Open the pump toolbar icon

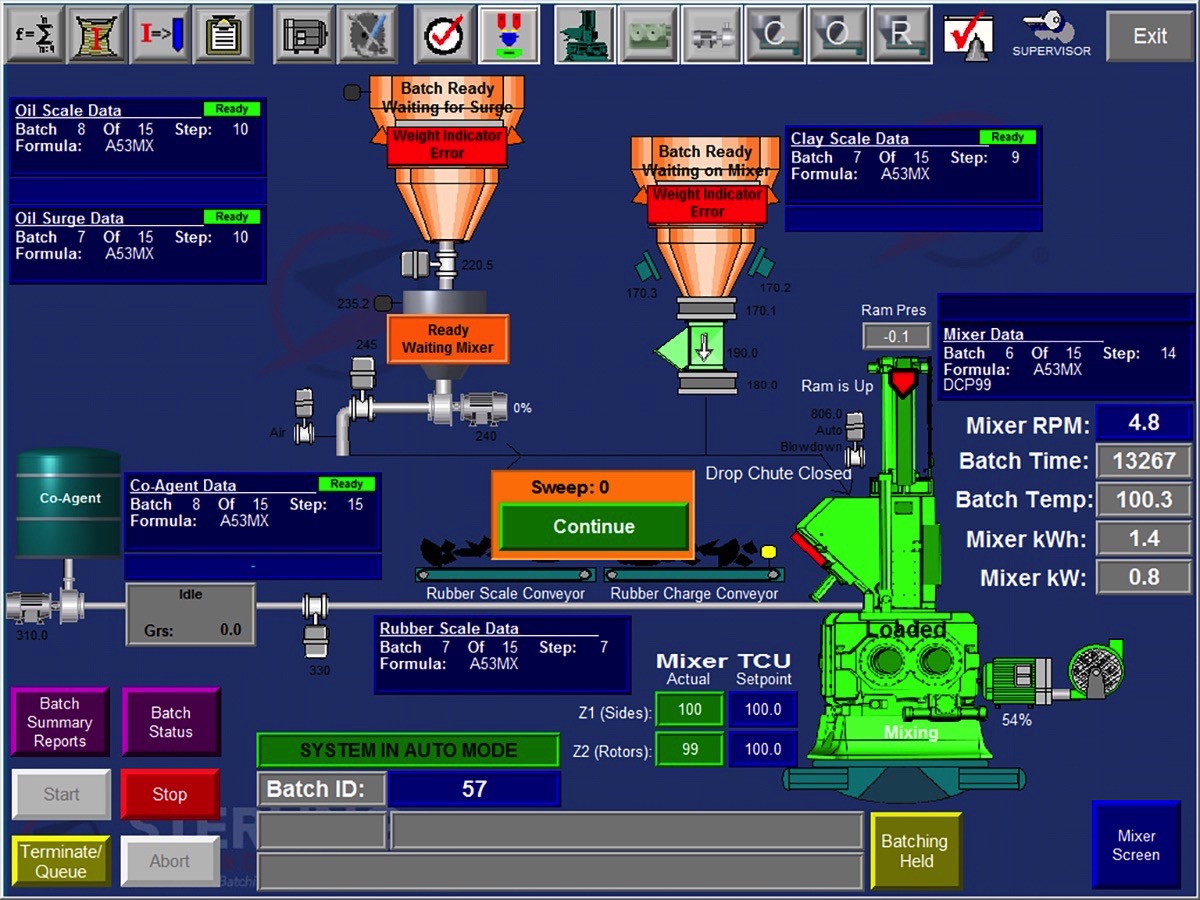[712, 35]
